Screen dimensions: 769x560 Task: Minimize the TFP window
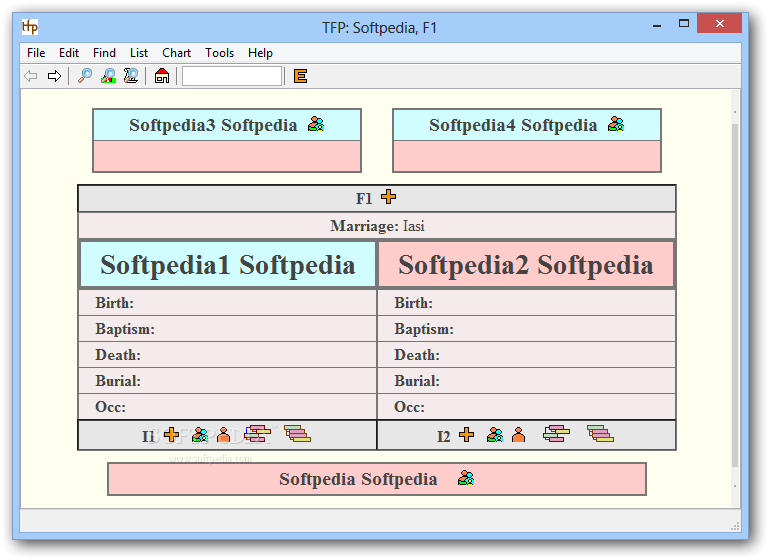tap(657, 25)
